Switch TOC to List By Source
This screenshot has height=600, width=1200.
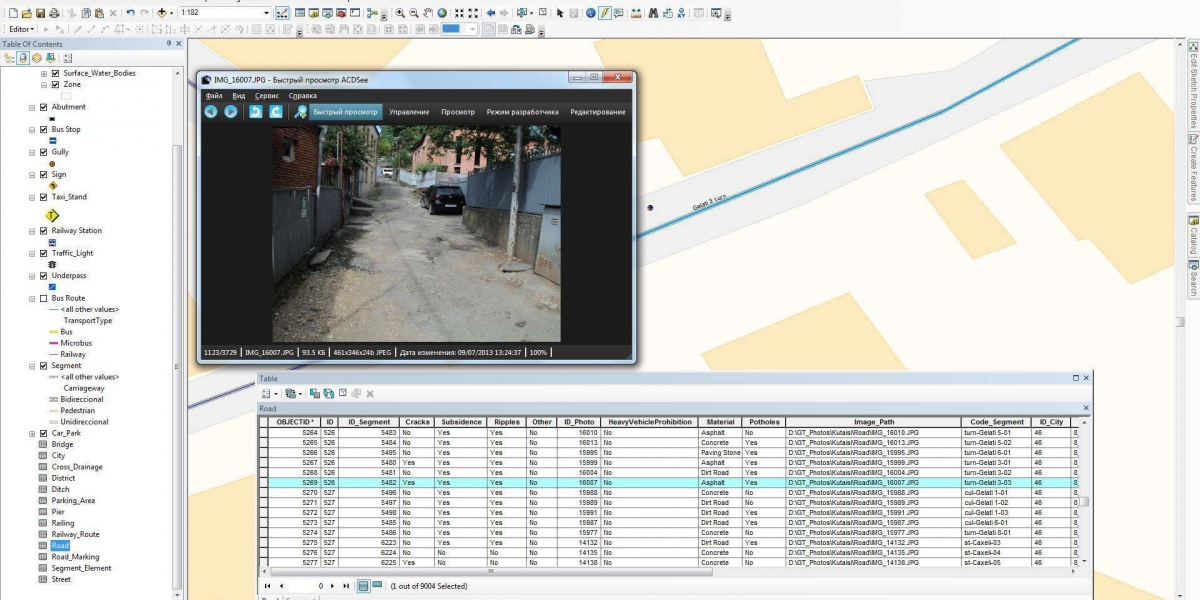[x=23, y=58]
